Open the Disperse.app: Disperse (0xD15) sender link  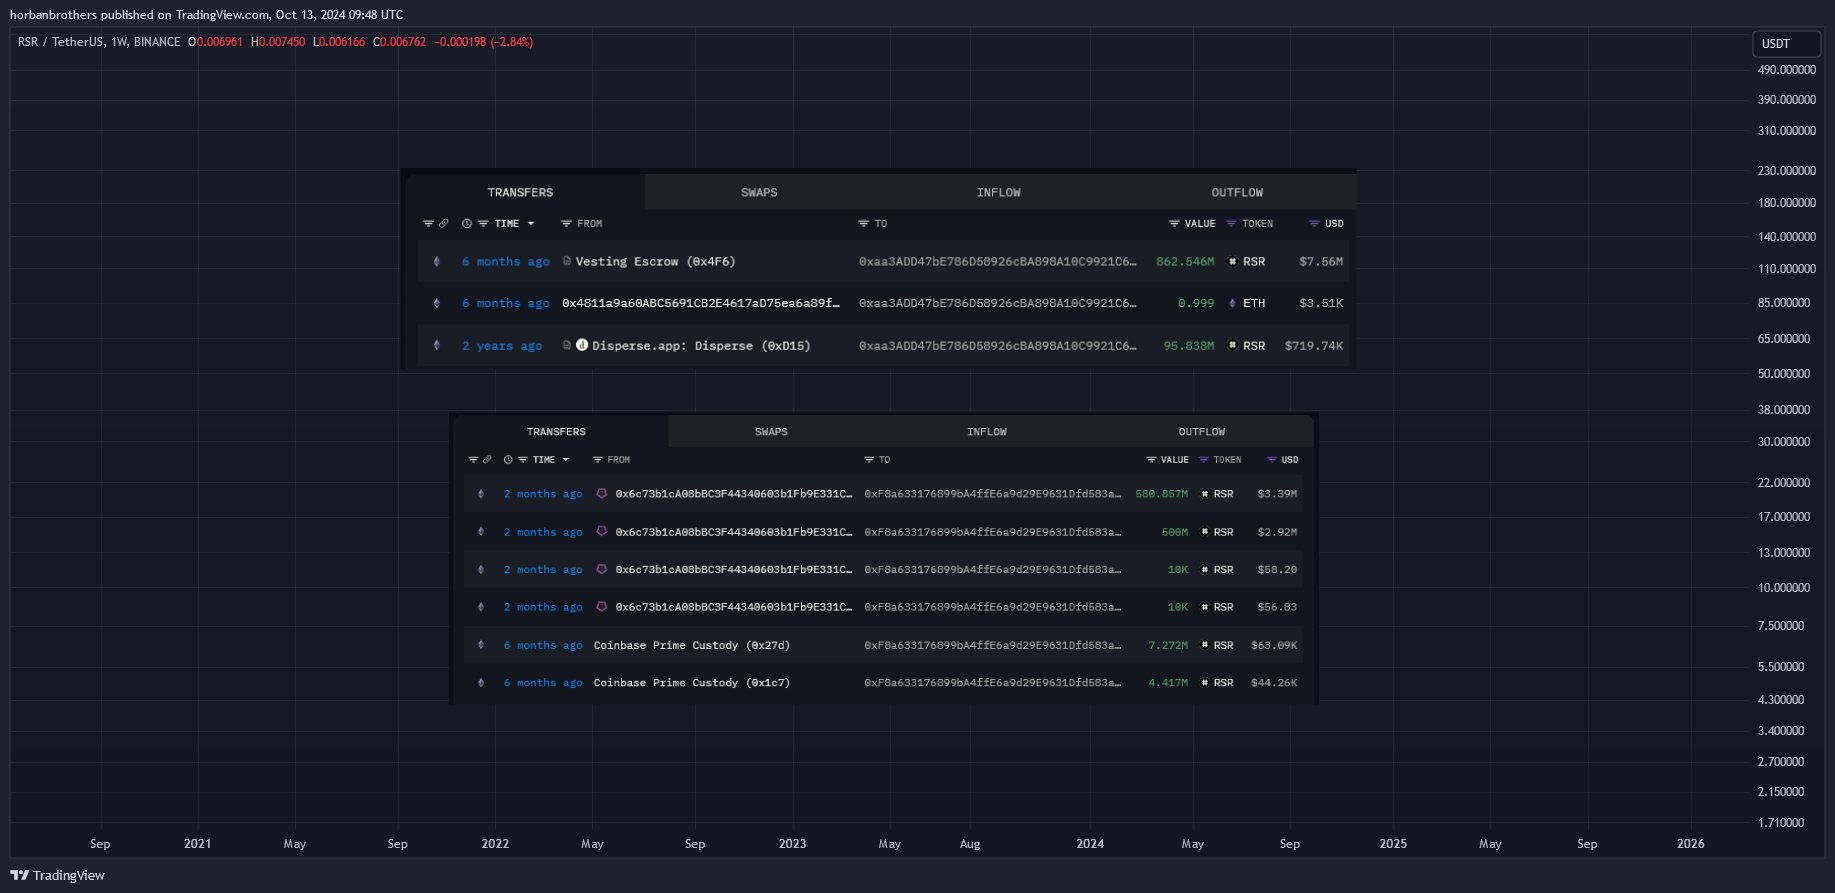701,346
